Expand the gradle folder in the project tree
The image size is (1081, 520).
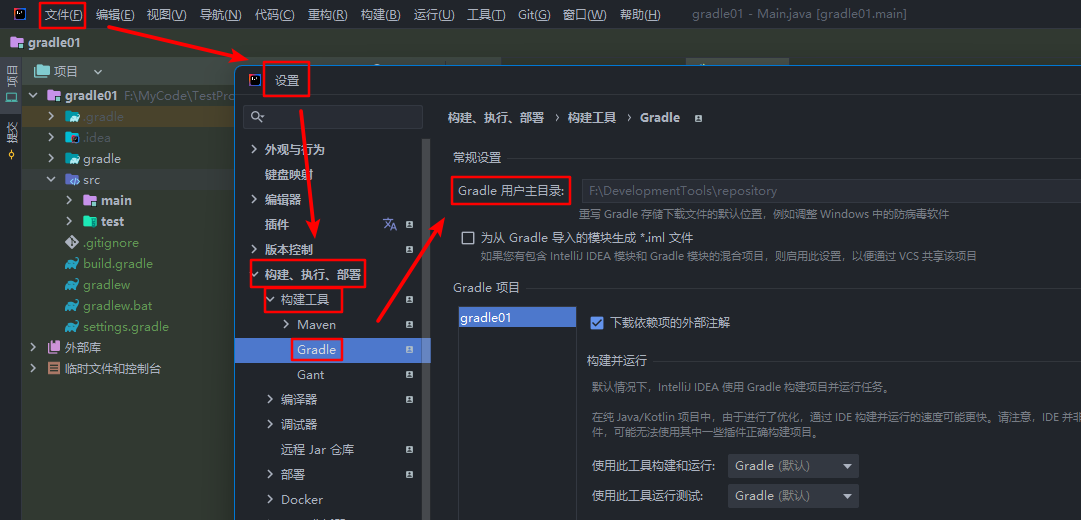click(51, 159)
